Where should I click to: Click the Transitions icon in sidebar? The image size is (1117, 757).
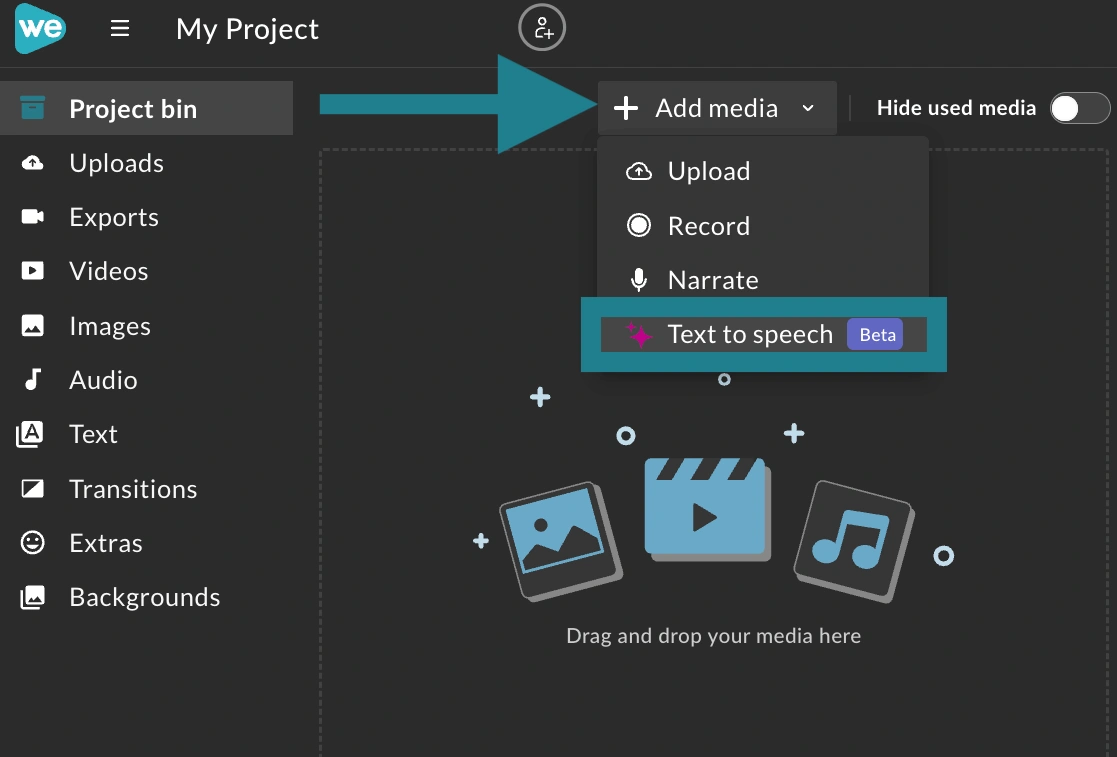[33, 489]
